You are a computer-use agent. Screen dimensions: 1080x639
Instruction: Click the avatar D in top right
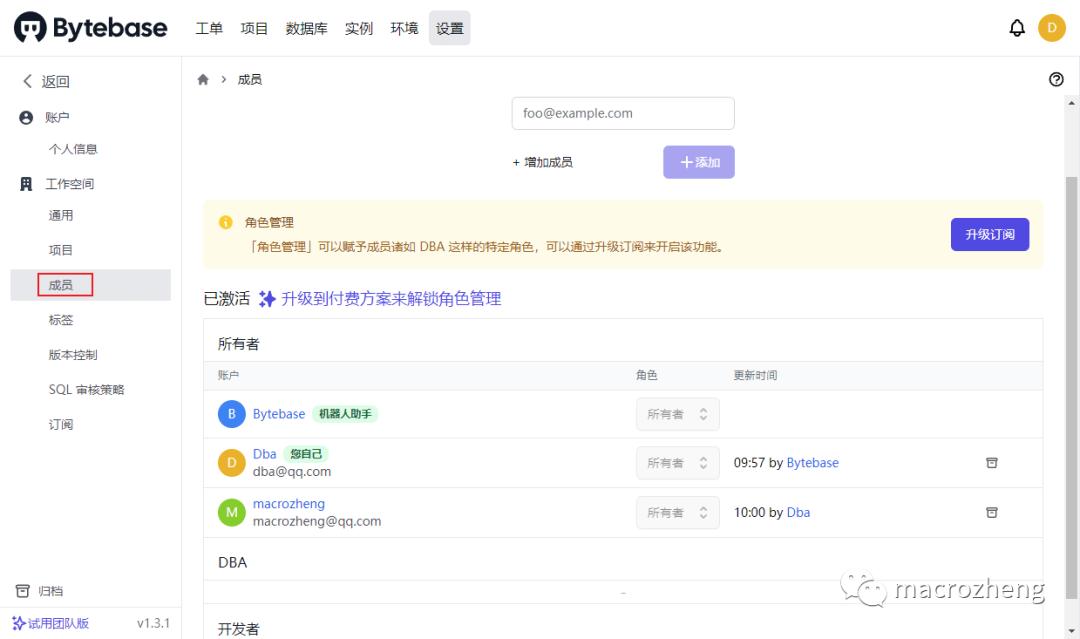[x=1052, y=27]
